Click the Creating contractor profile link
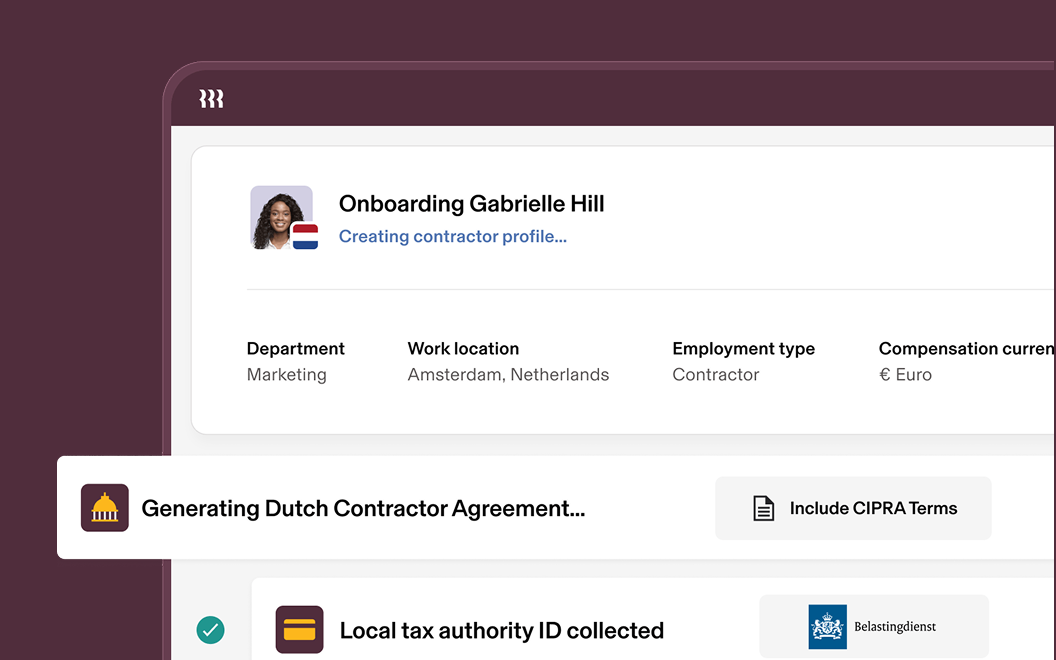Image resolution: width=1056 pixels, height=660 pixels. pos(452,236)
